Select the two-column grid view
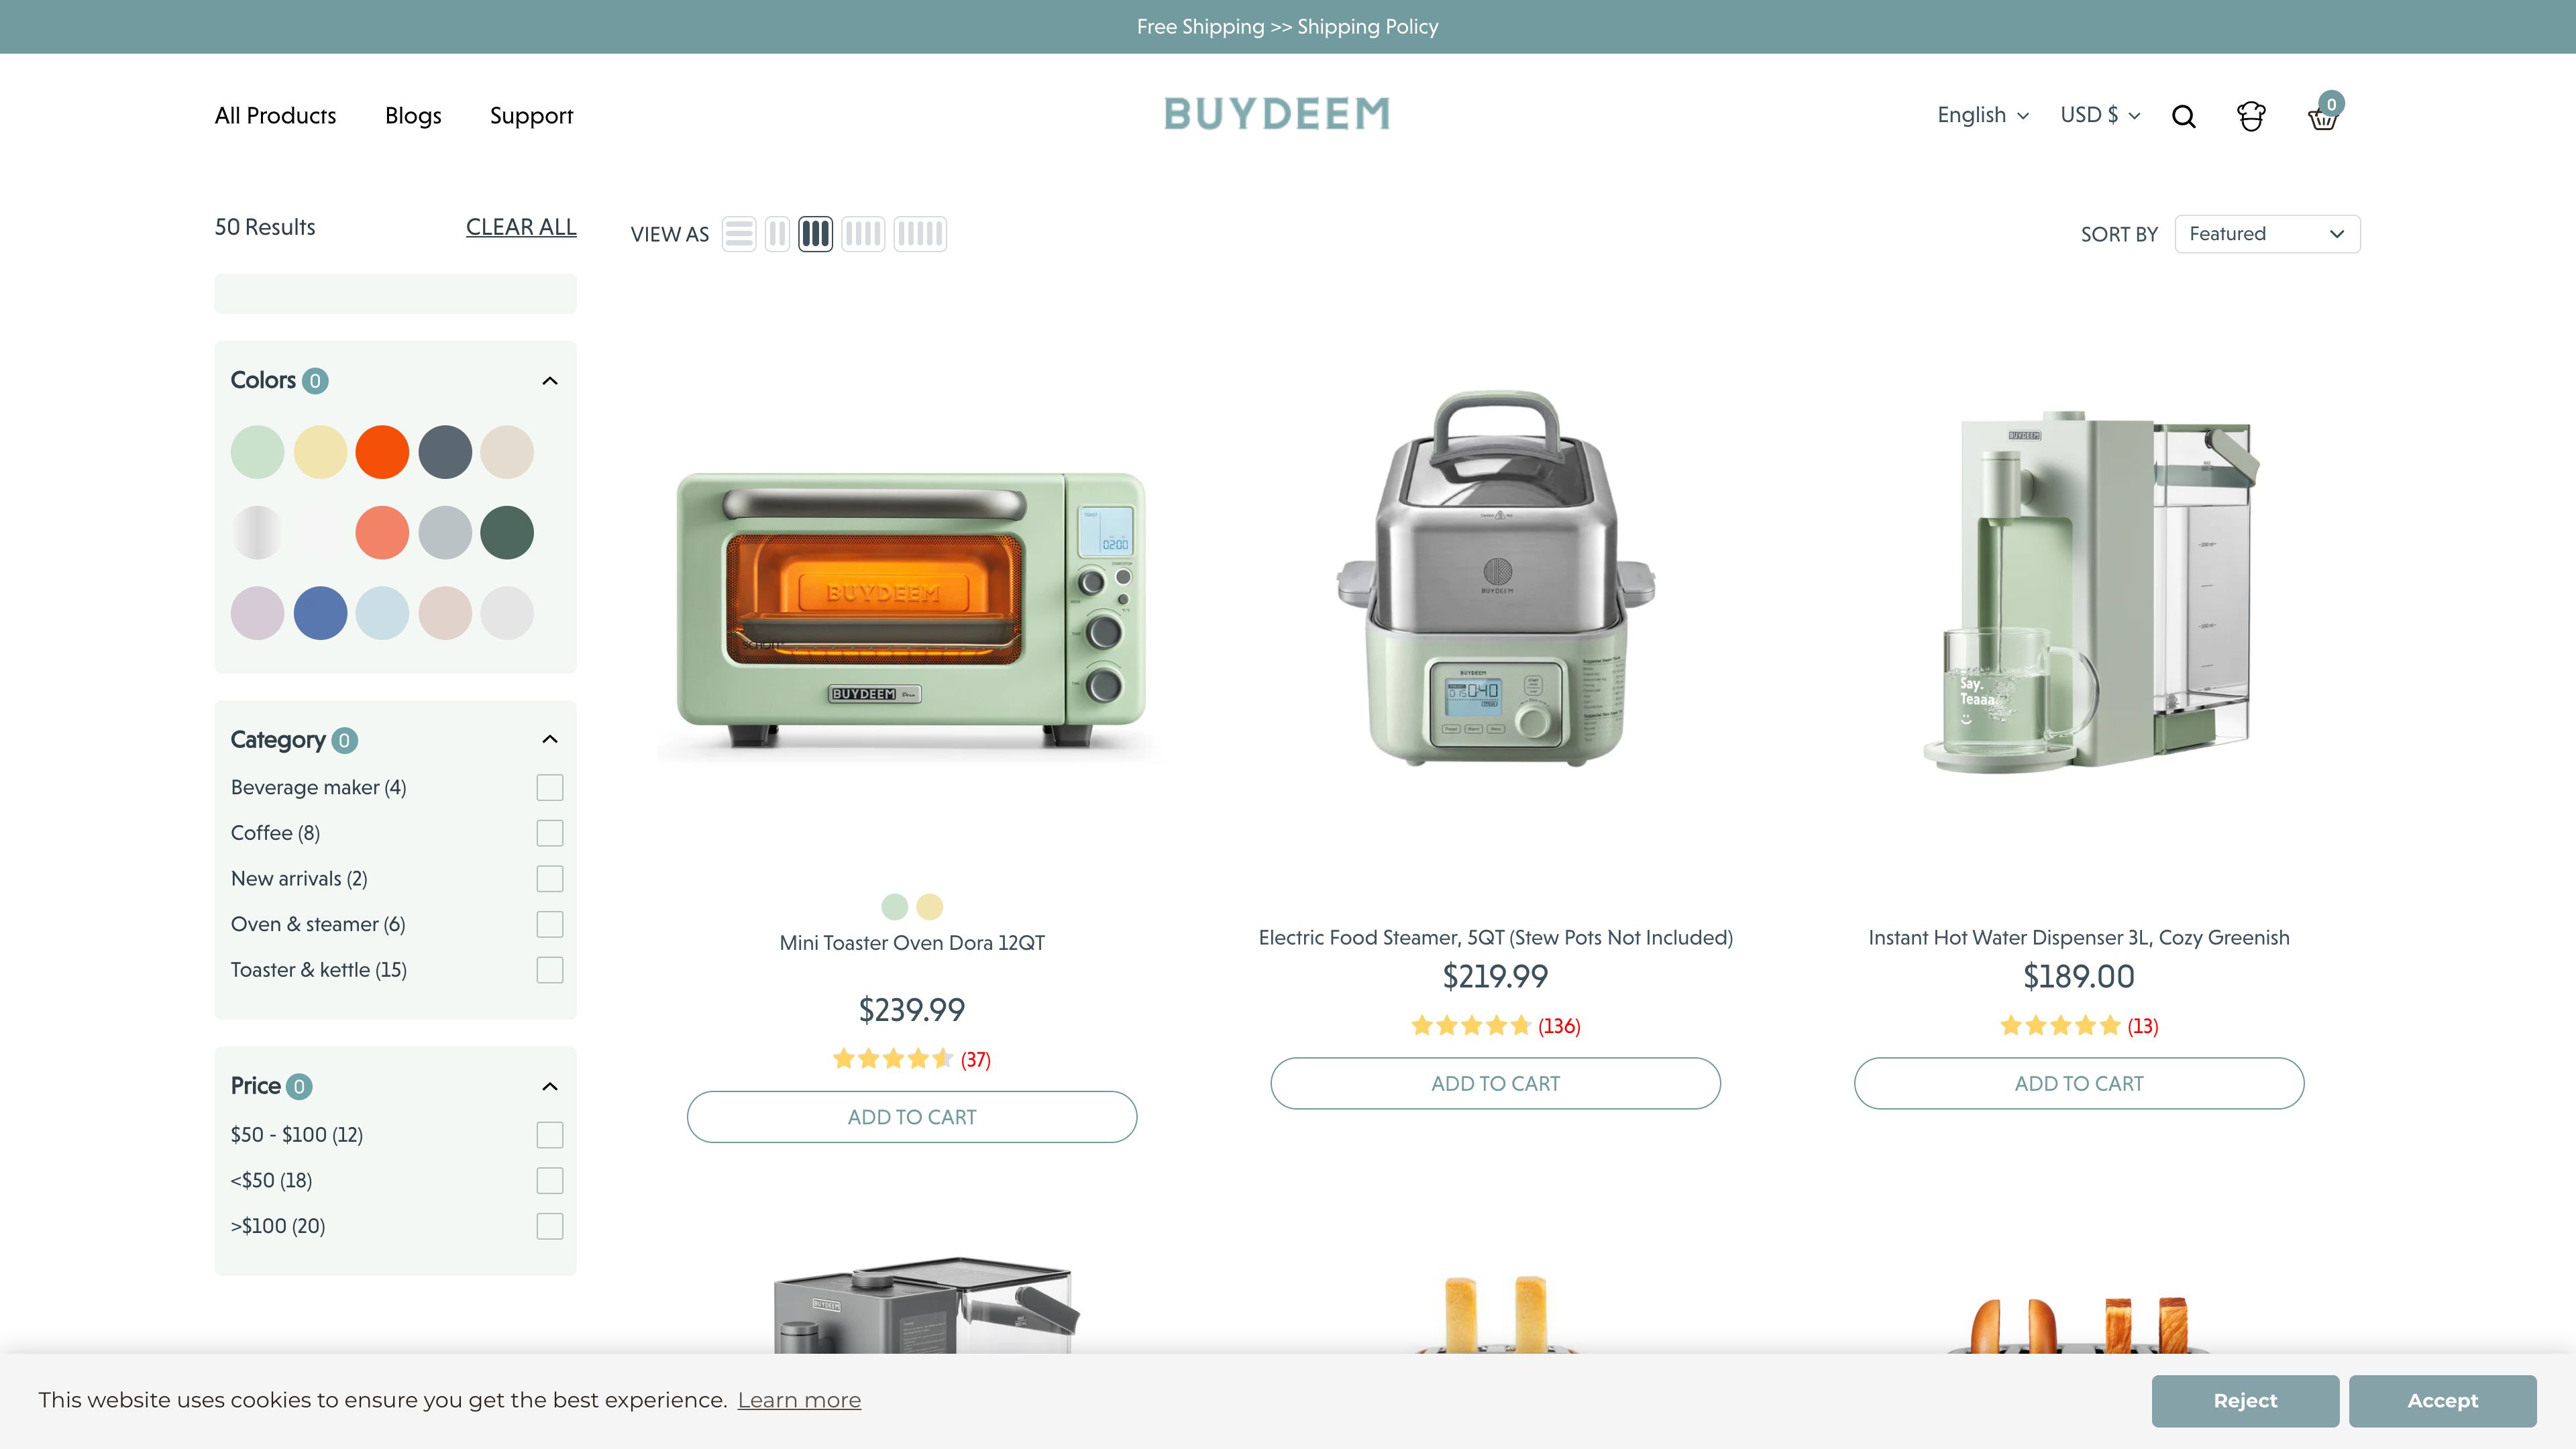 point(777,233)
